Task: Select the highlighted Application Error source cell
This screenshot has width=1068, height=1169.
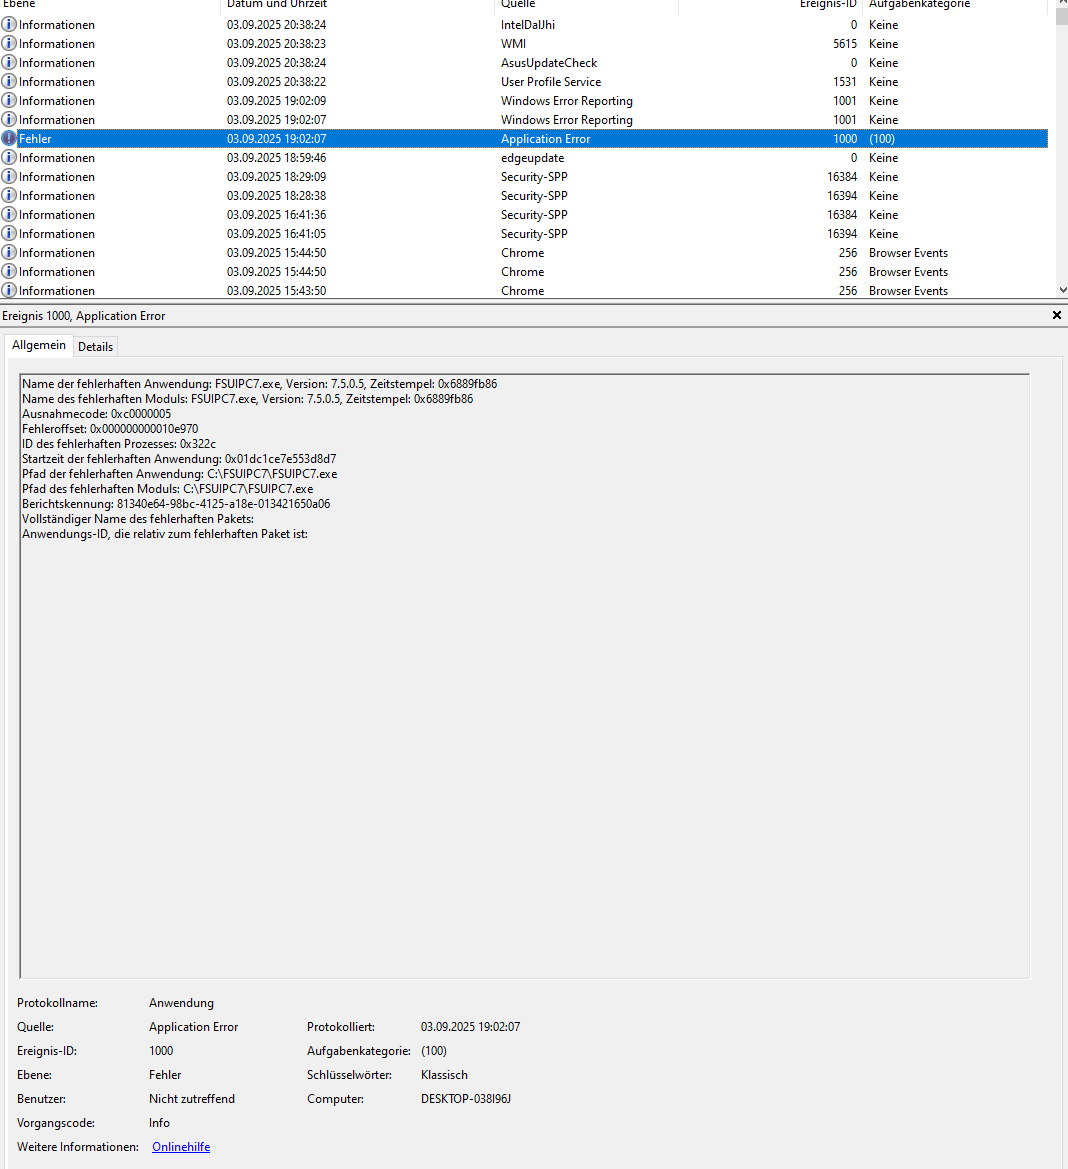Action: (x=546, y=139)
